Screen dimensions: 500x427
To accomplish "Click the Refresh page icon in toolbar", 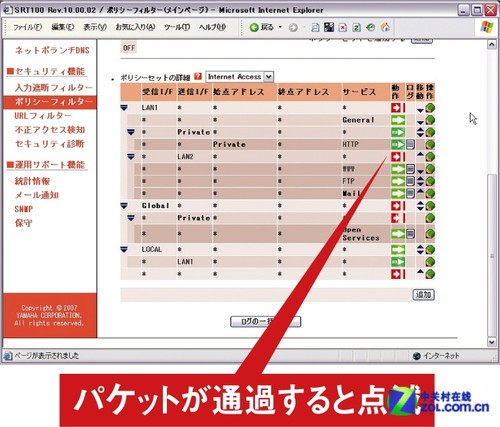I will [x=356, y=28].
